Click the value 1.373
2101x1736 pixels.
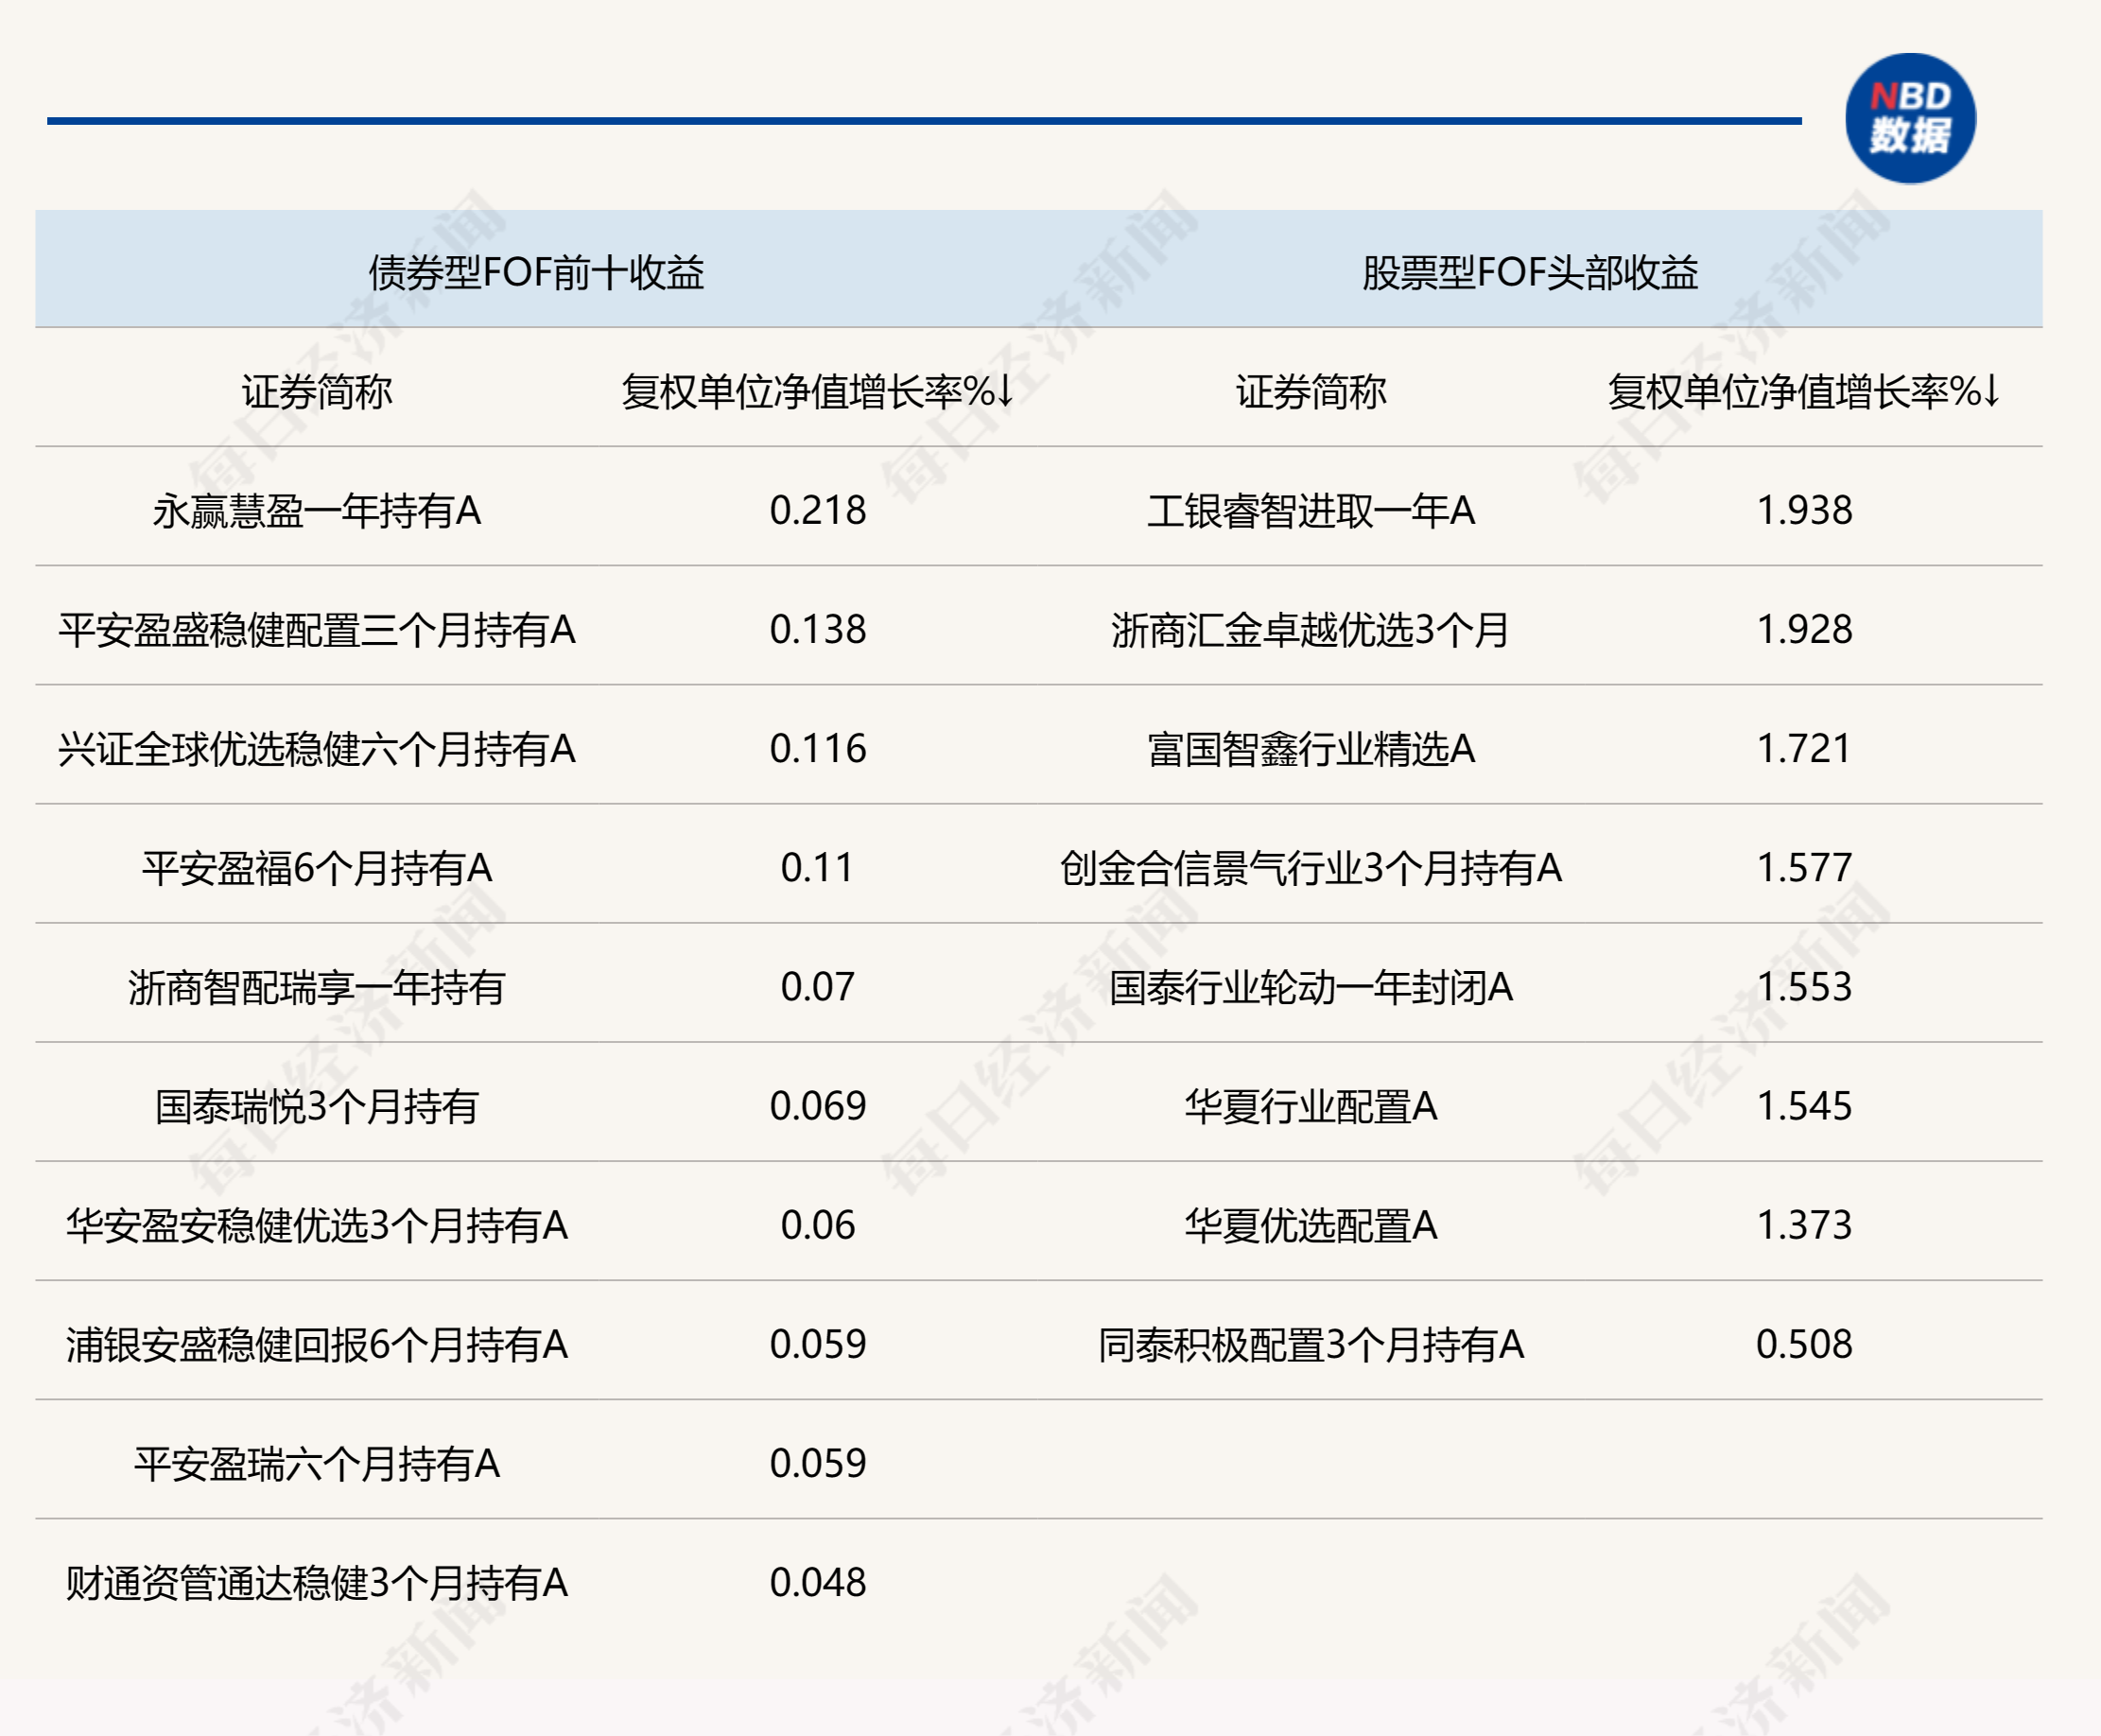[x=1804, y=1224]
